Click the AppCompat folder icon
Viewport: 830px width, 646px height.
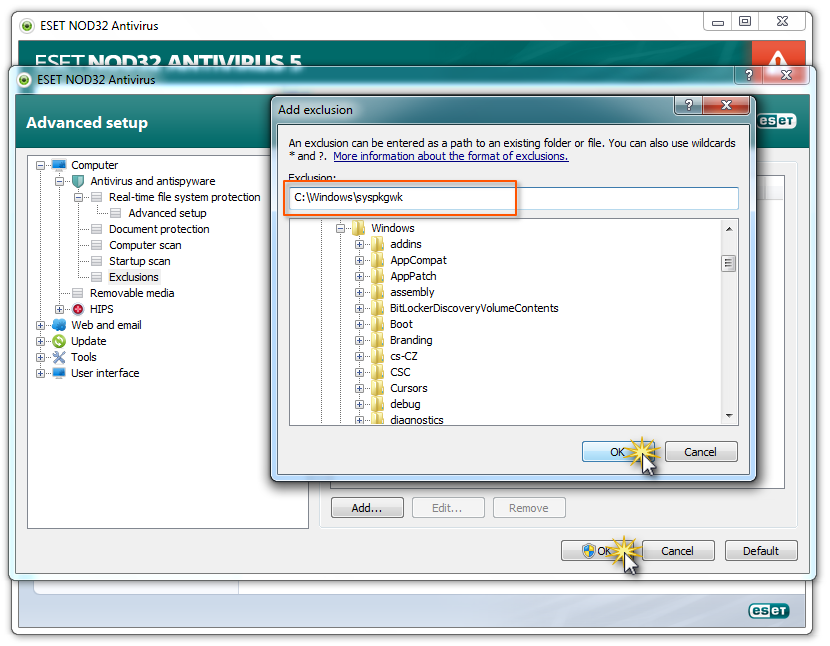(377, 260)
